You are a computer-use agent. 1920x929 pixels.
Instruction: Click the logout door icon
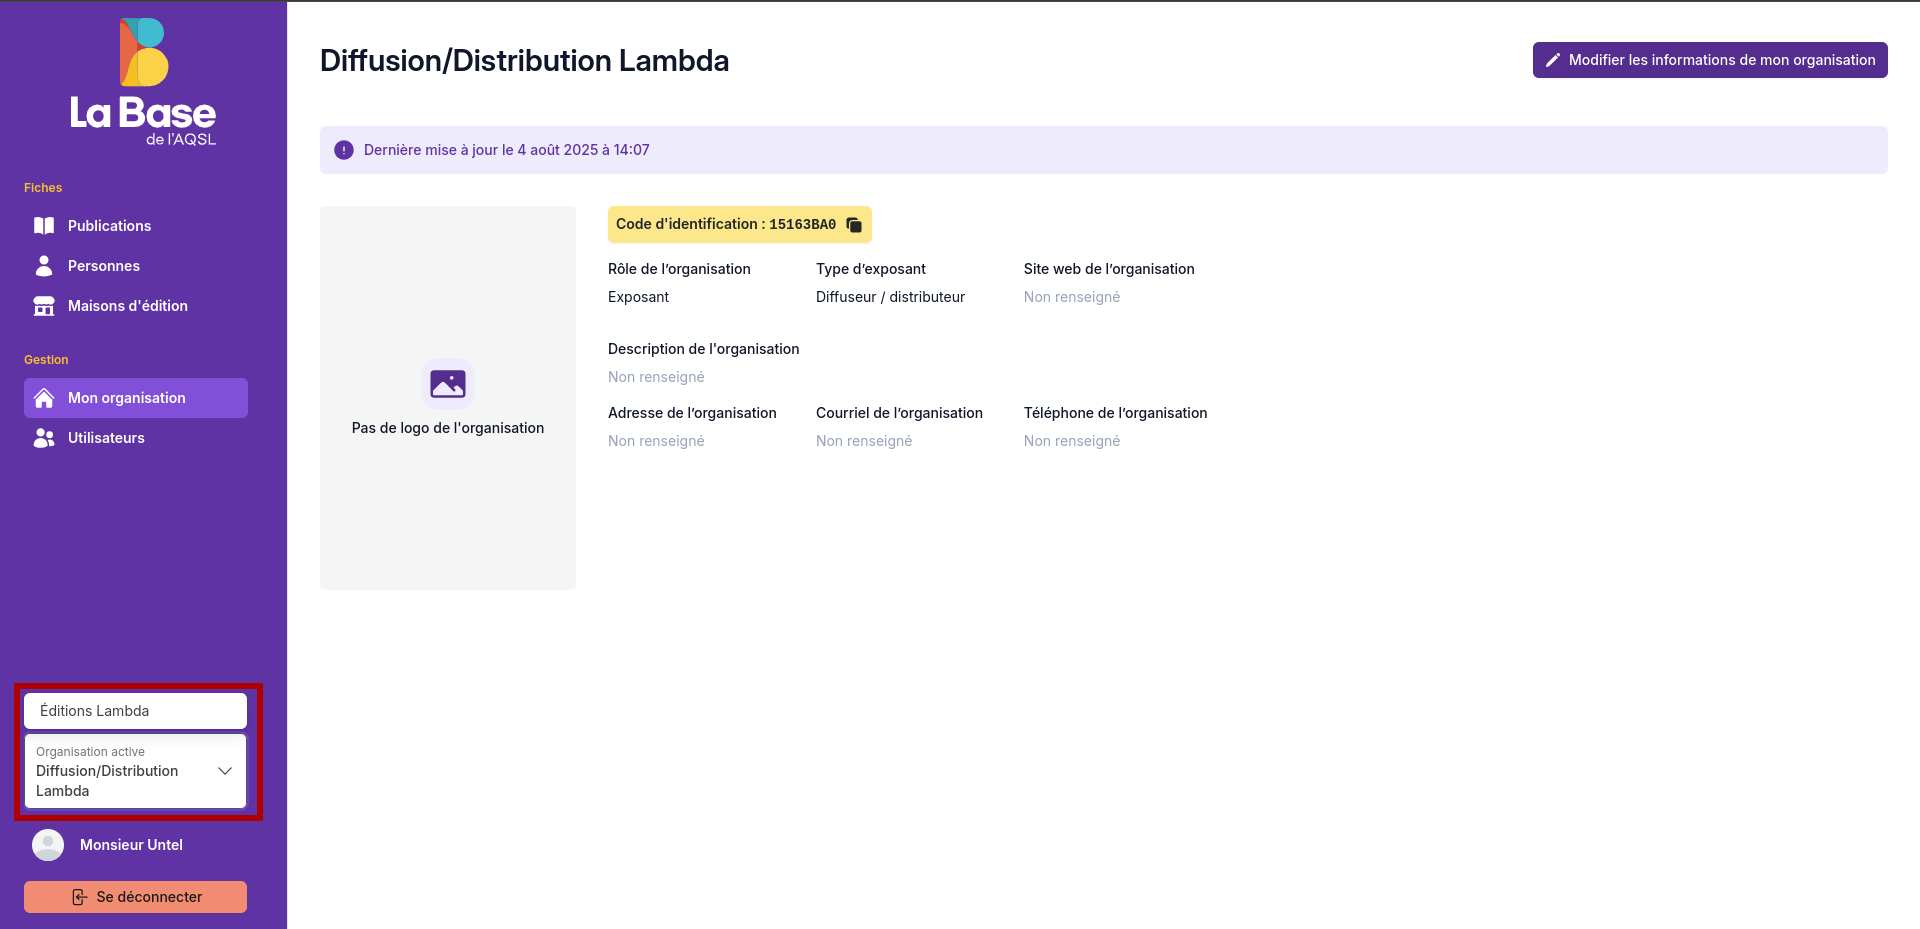80,896
